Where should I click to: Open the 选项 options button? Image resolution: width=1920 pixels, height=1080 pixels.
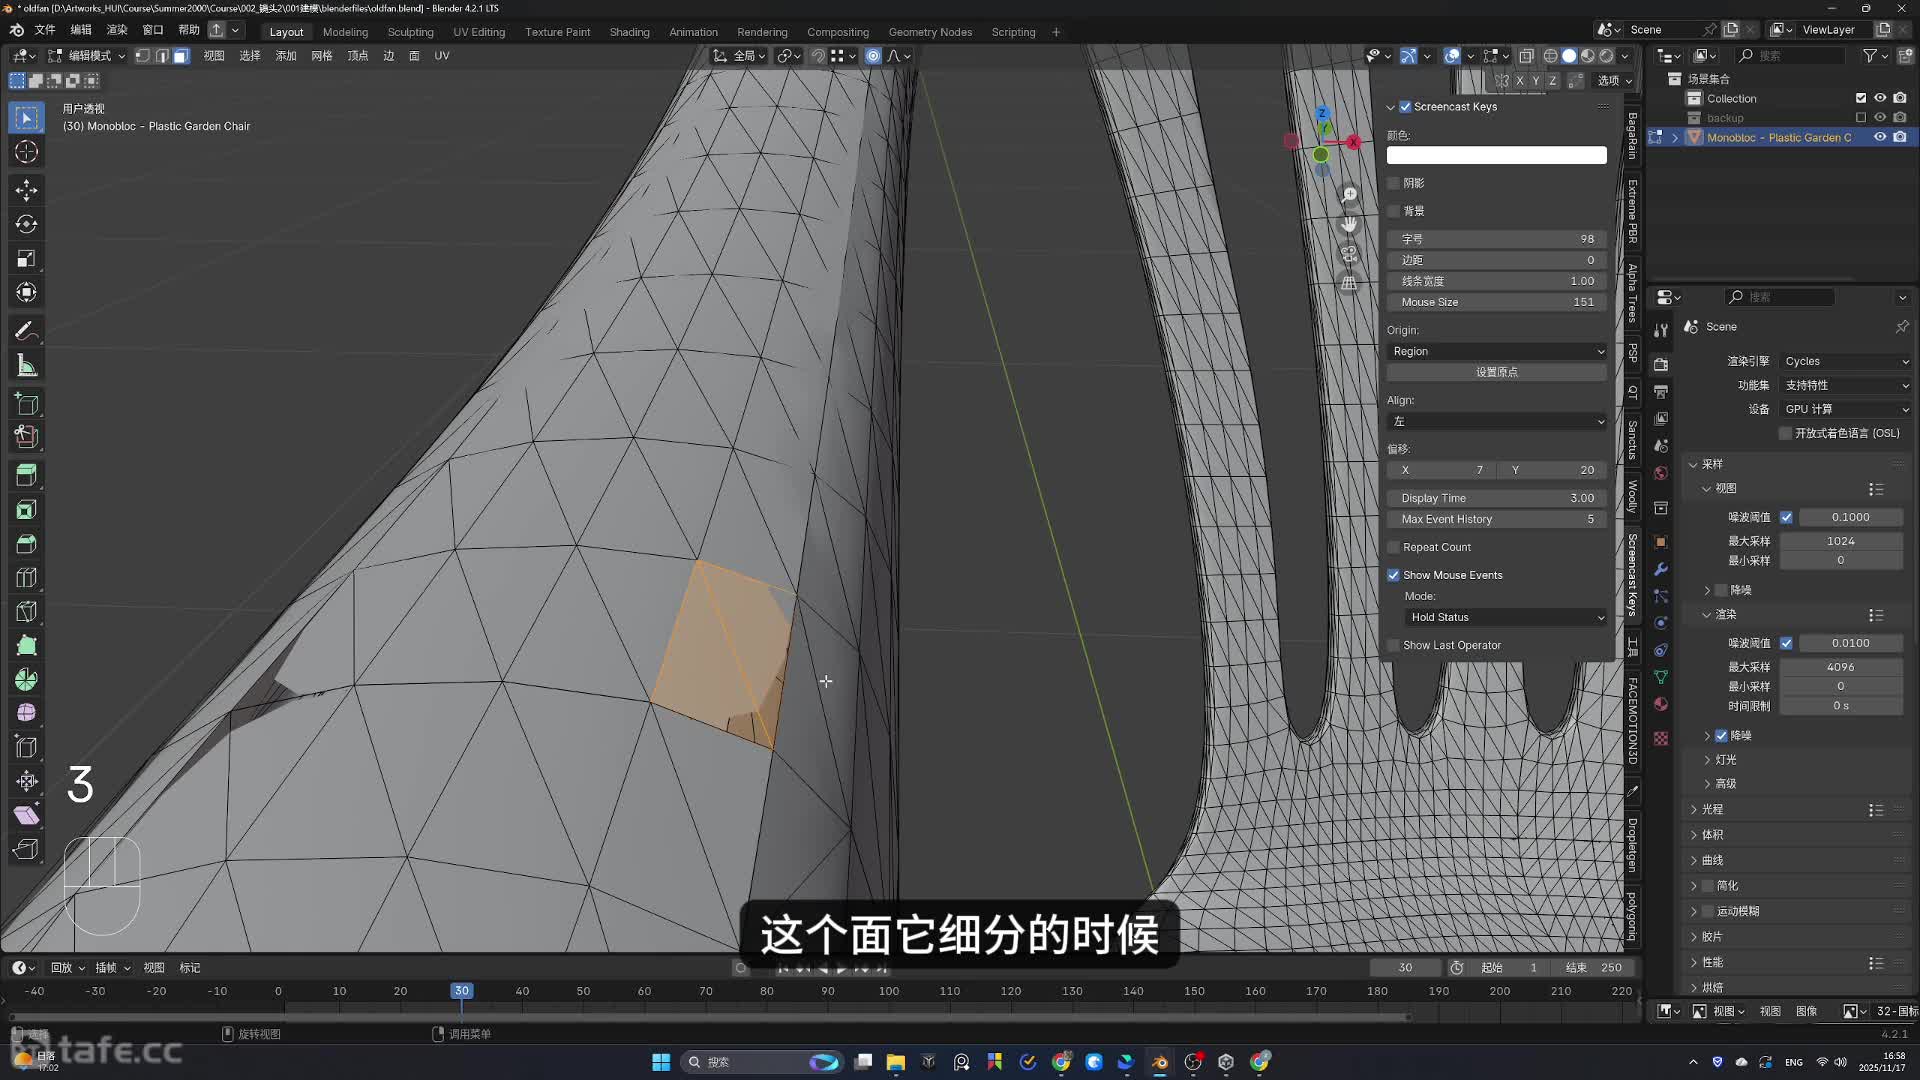(1613, 81)
